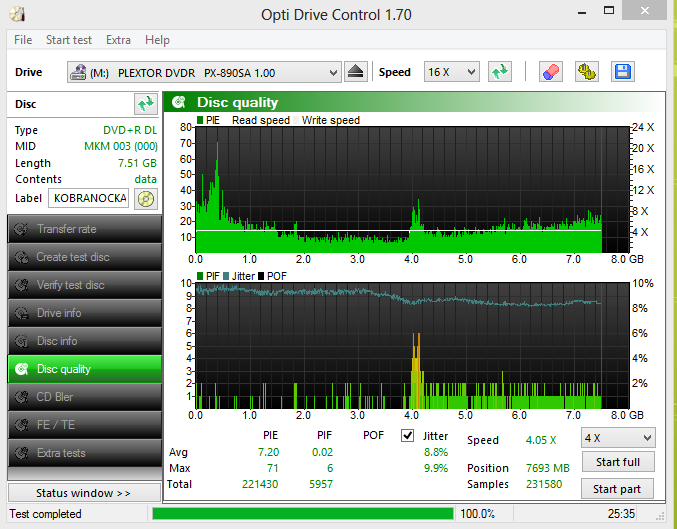Click the disc Label input field

88,198
